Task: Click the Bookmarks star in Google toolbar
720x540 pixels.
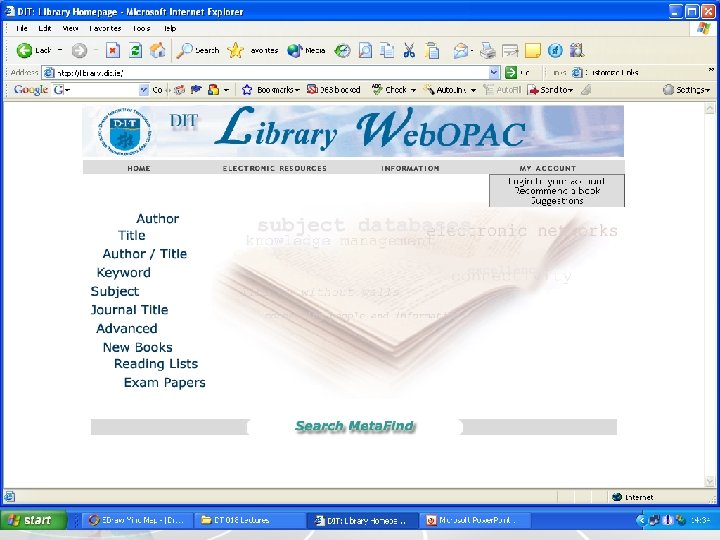Action: tap(247, 90)
